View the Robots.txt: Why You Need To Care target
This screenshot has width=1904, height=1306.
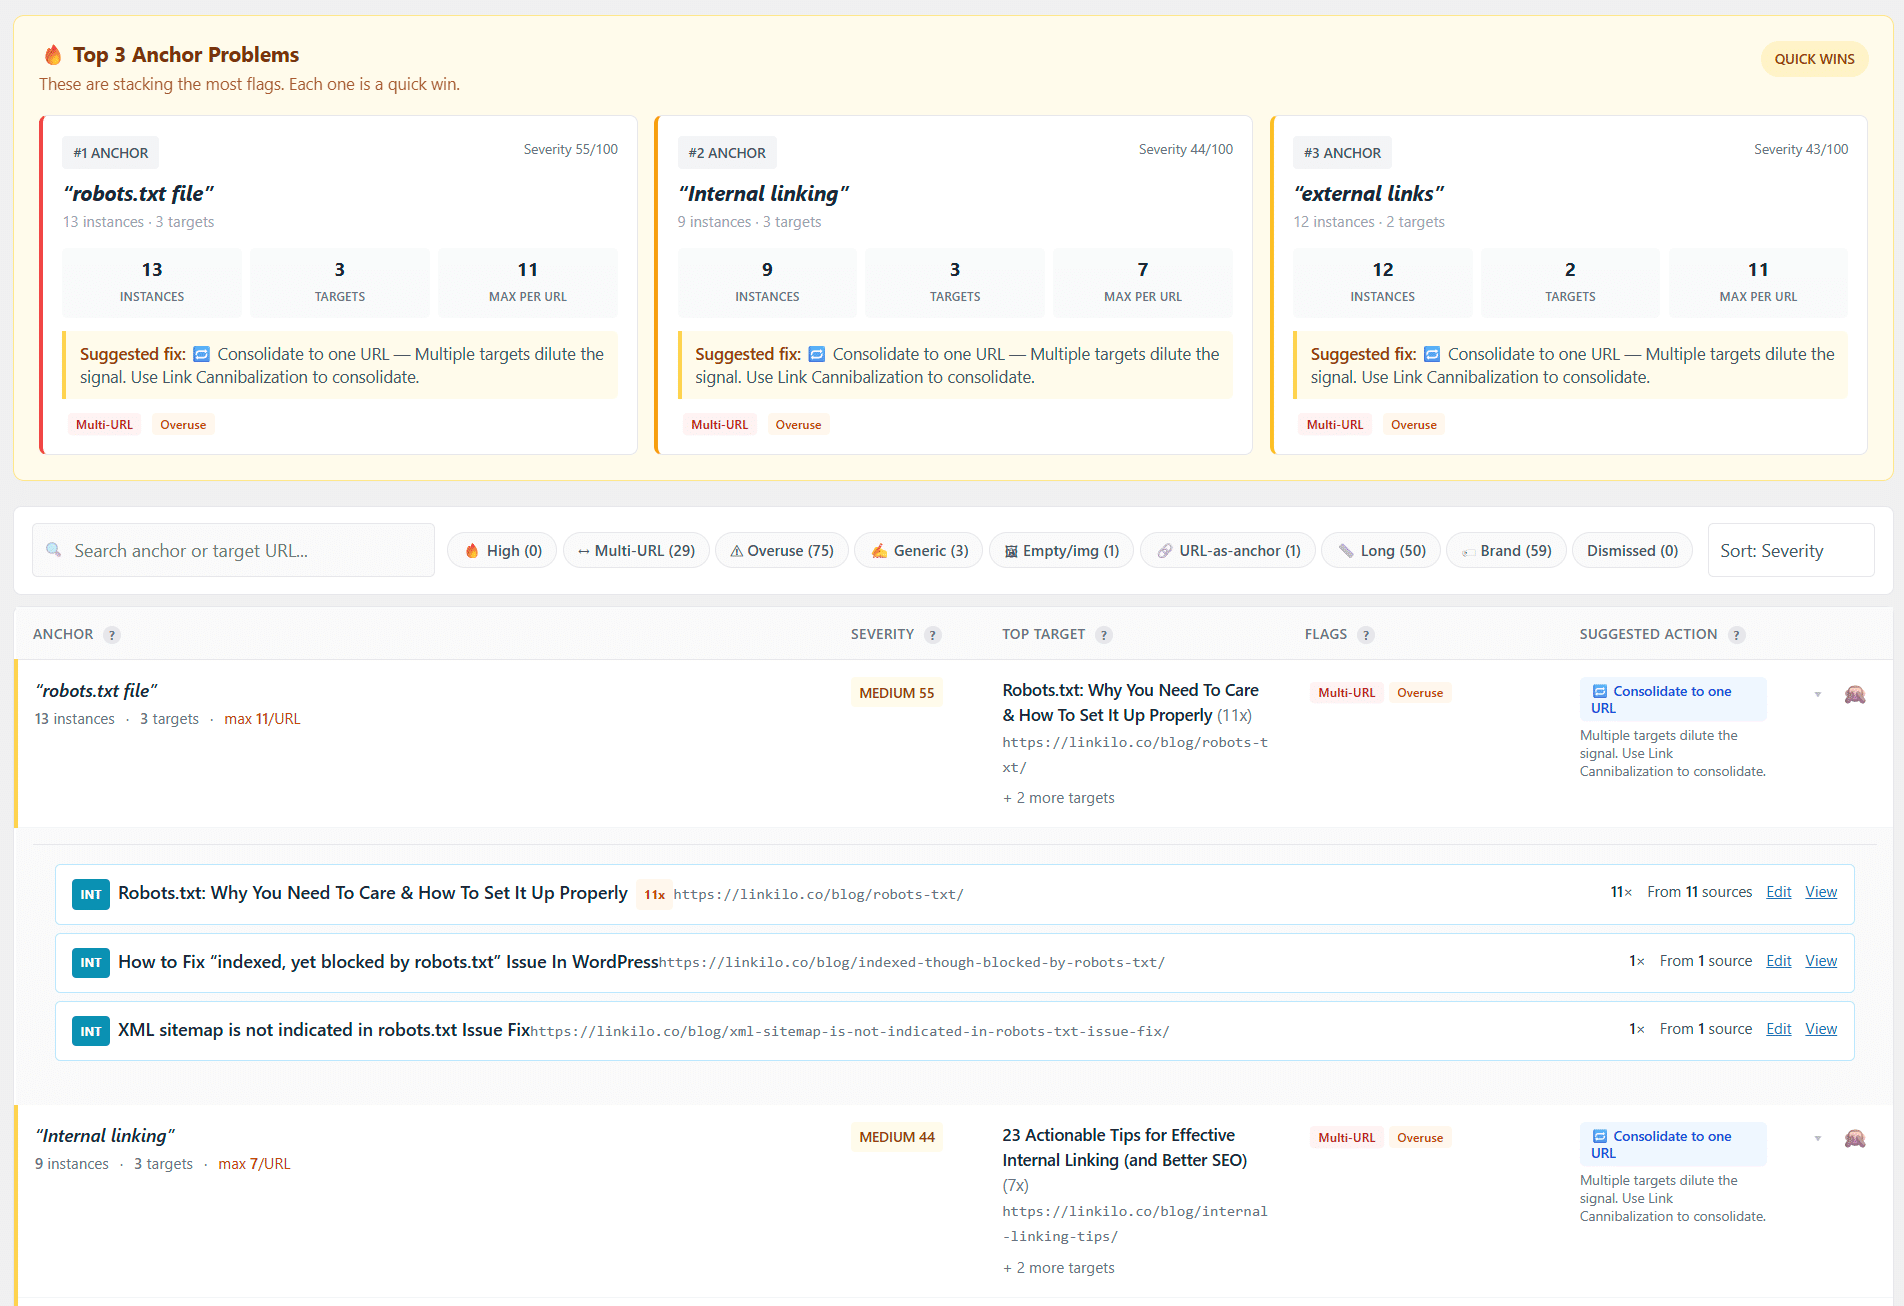pyautogui.click(x=1821, y=892)
